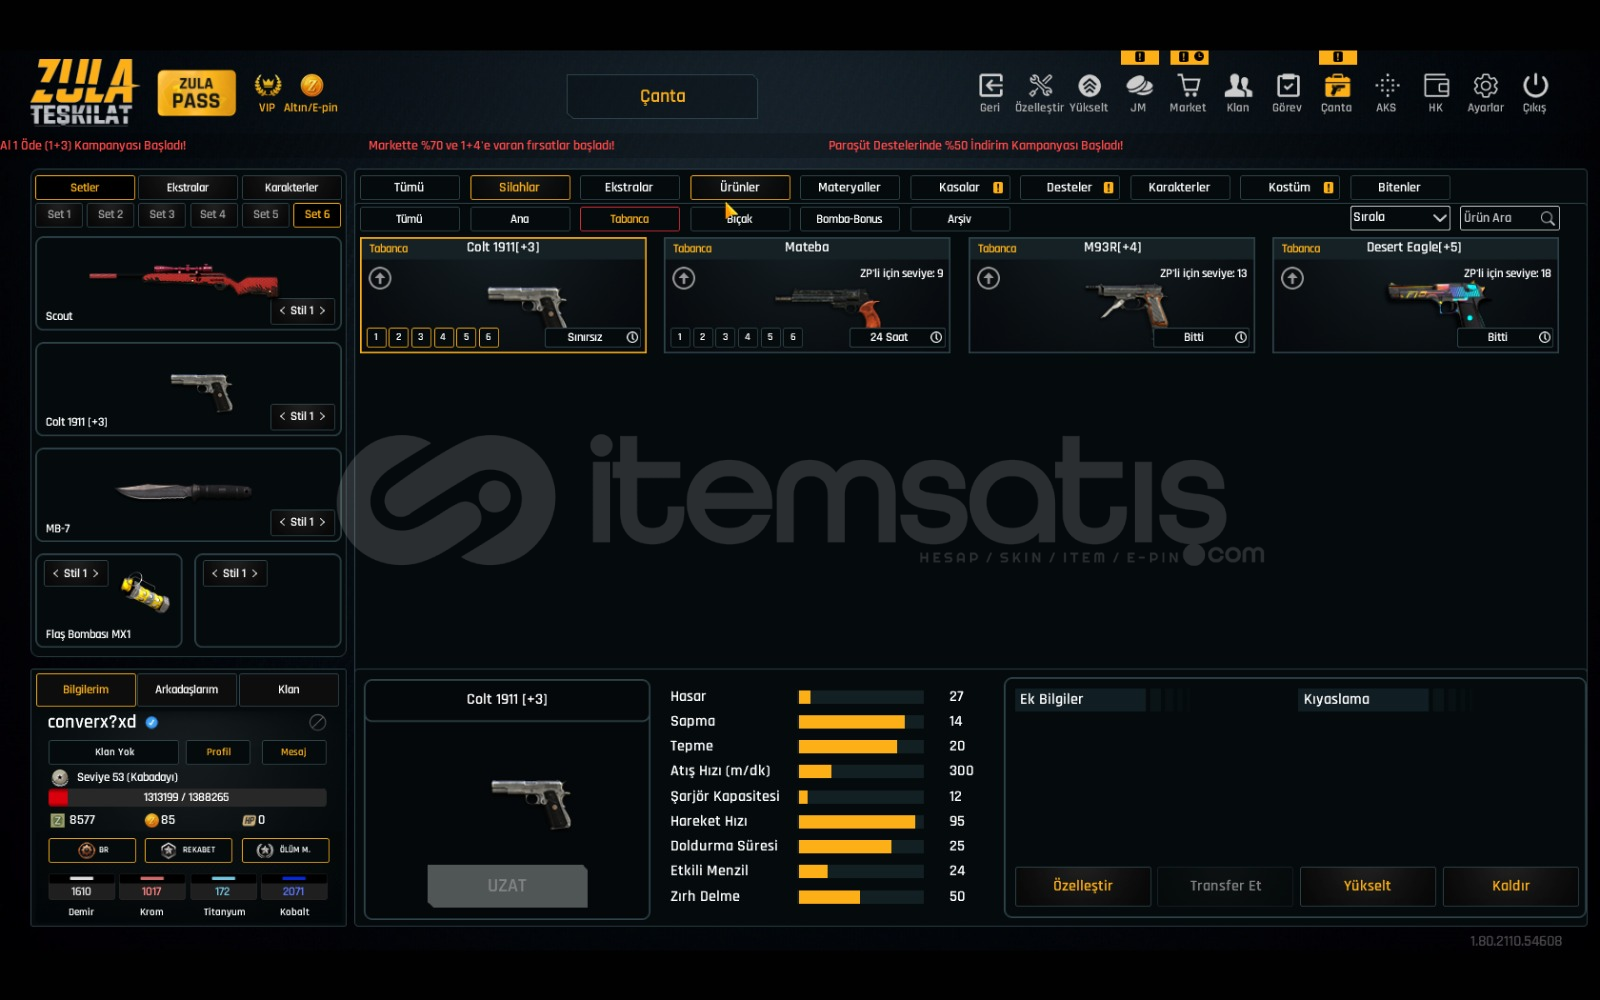Viewport: 1600px width, 1000px height.
Task: Toggle set slot 4 on Colt 1911 card
Action: click(443, 337)
